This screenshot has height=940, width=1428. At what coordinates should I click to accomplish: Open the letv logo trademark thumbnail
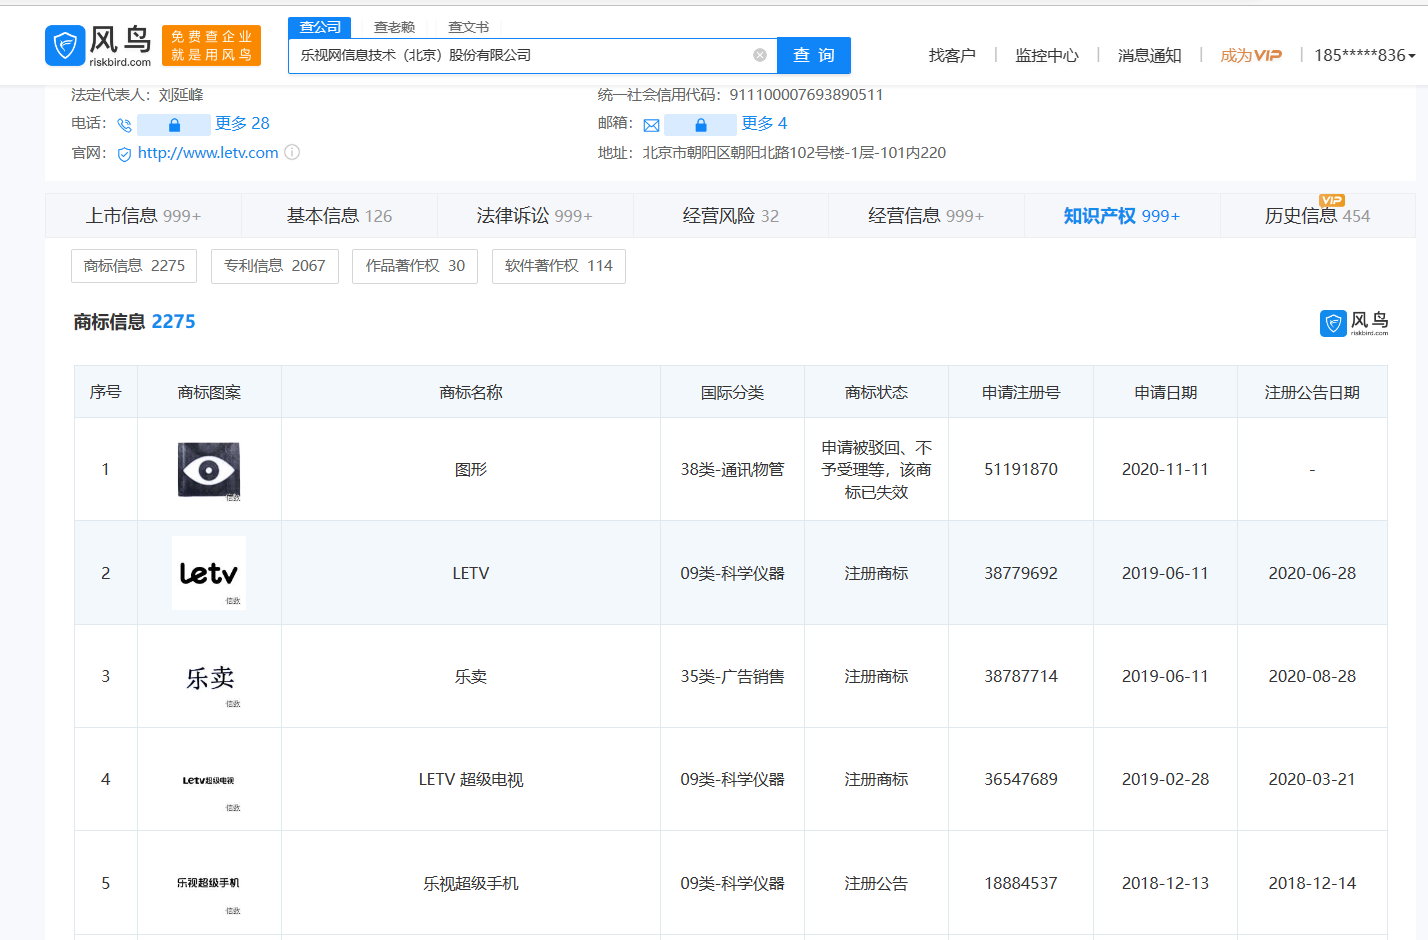pyautogui.click(x=209, y=573)
